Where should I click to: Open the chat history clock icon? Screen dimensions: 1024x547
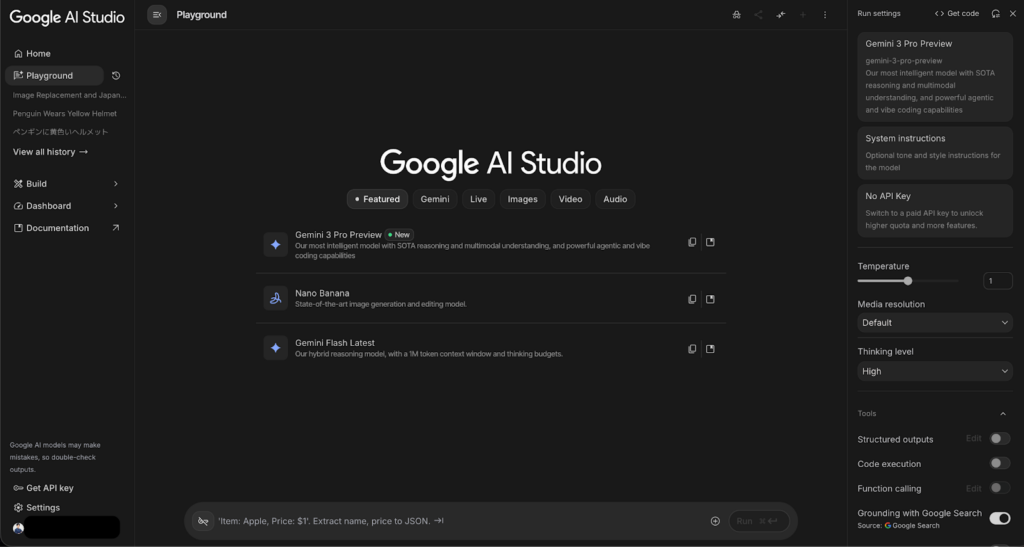point(116,76)
